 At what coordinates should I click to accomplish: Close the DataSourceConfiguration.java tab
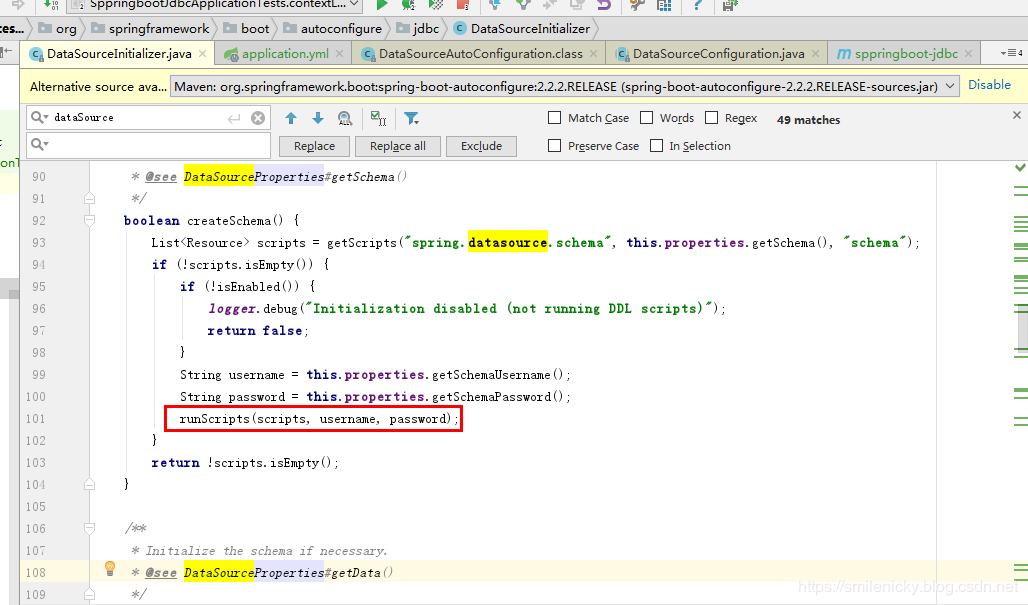pyautogui.click(x=816, y=54)
